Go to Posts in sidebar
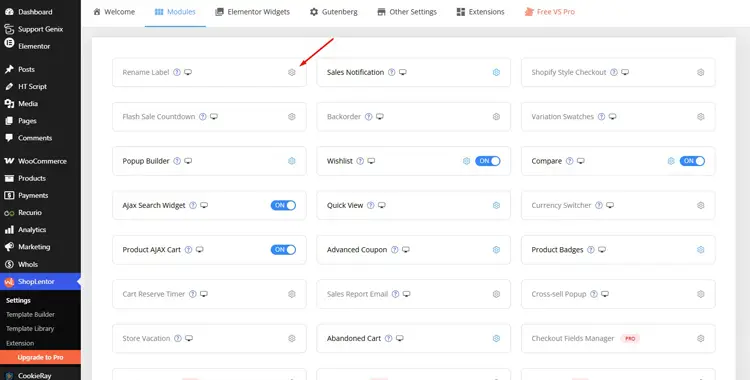This screenshot has height=380, width=750. [40, 69]
